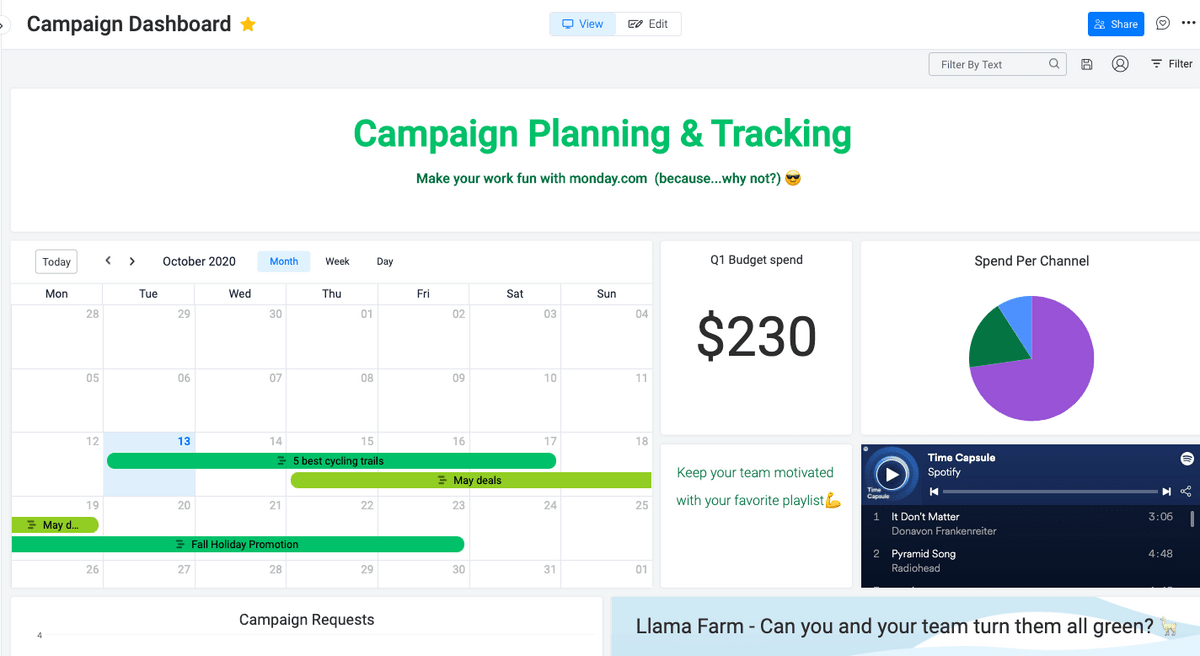Advance to next month with right chevron
The height and width of the screenshot is (656, 1200).
132,261
